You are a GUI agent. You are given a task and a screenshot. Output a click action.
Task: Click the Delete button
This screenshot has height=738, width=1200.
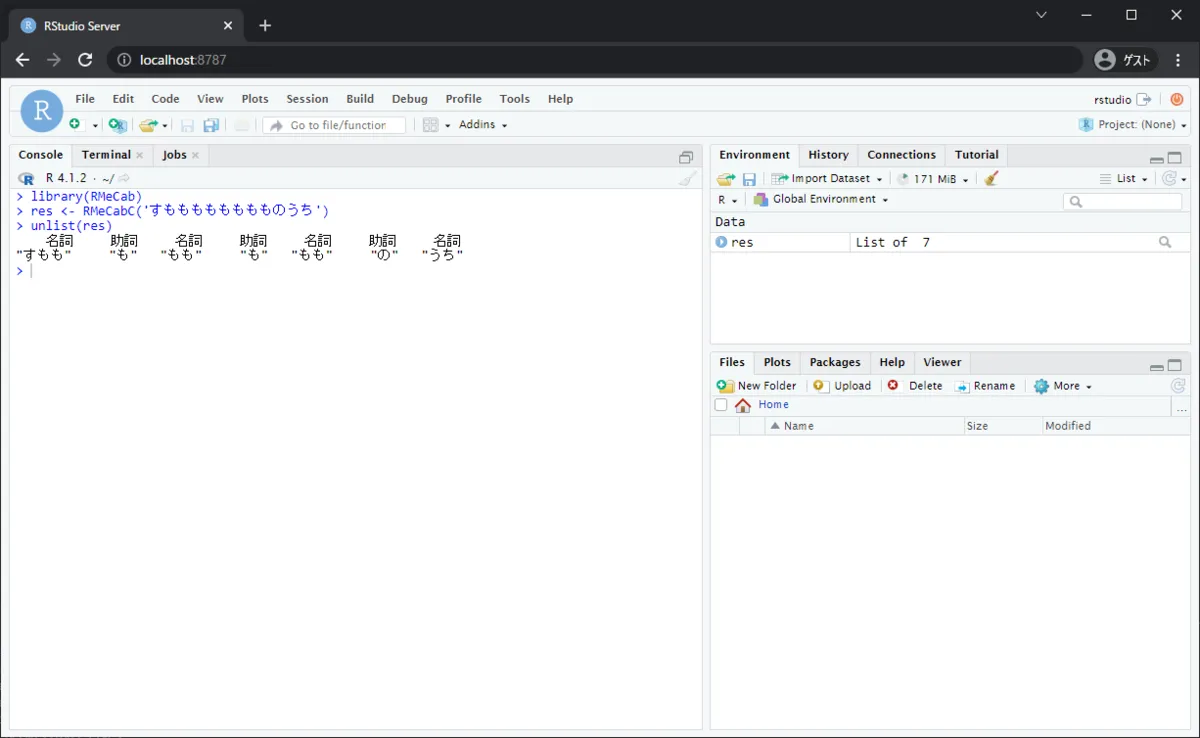(915, 386)
